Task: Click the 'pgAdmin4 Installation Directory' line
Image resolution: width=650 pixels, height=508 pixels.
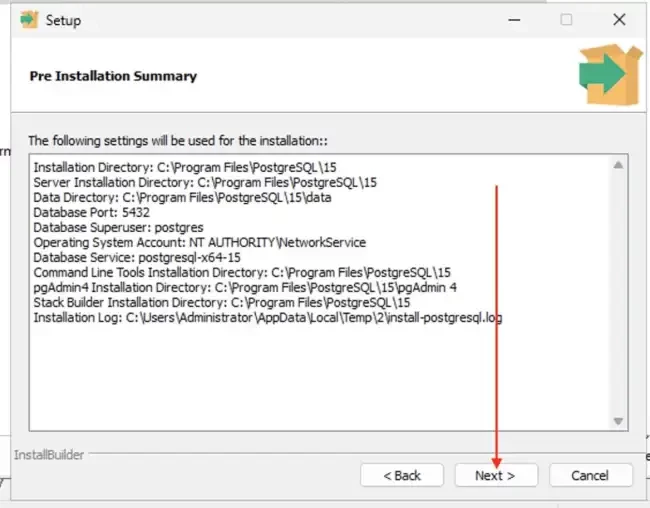Action: [245, 287]
